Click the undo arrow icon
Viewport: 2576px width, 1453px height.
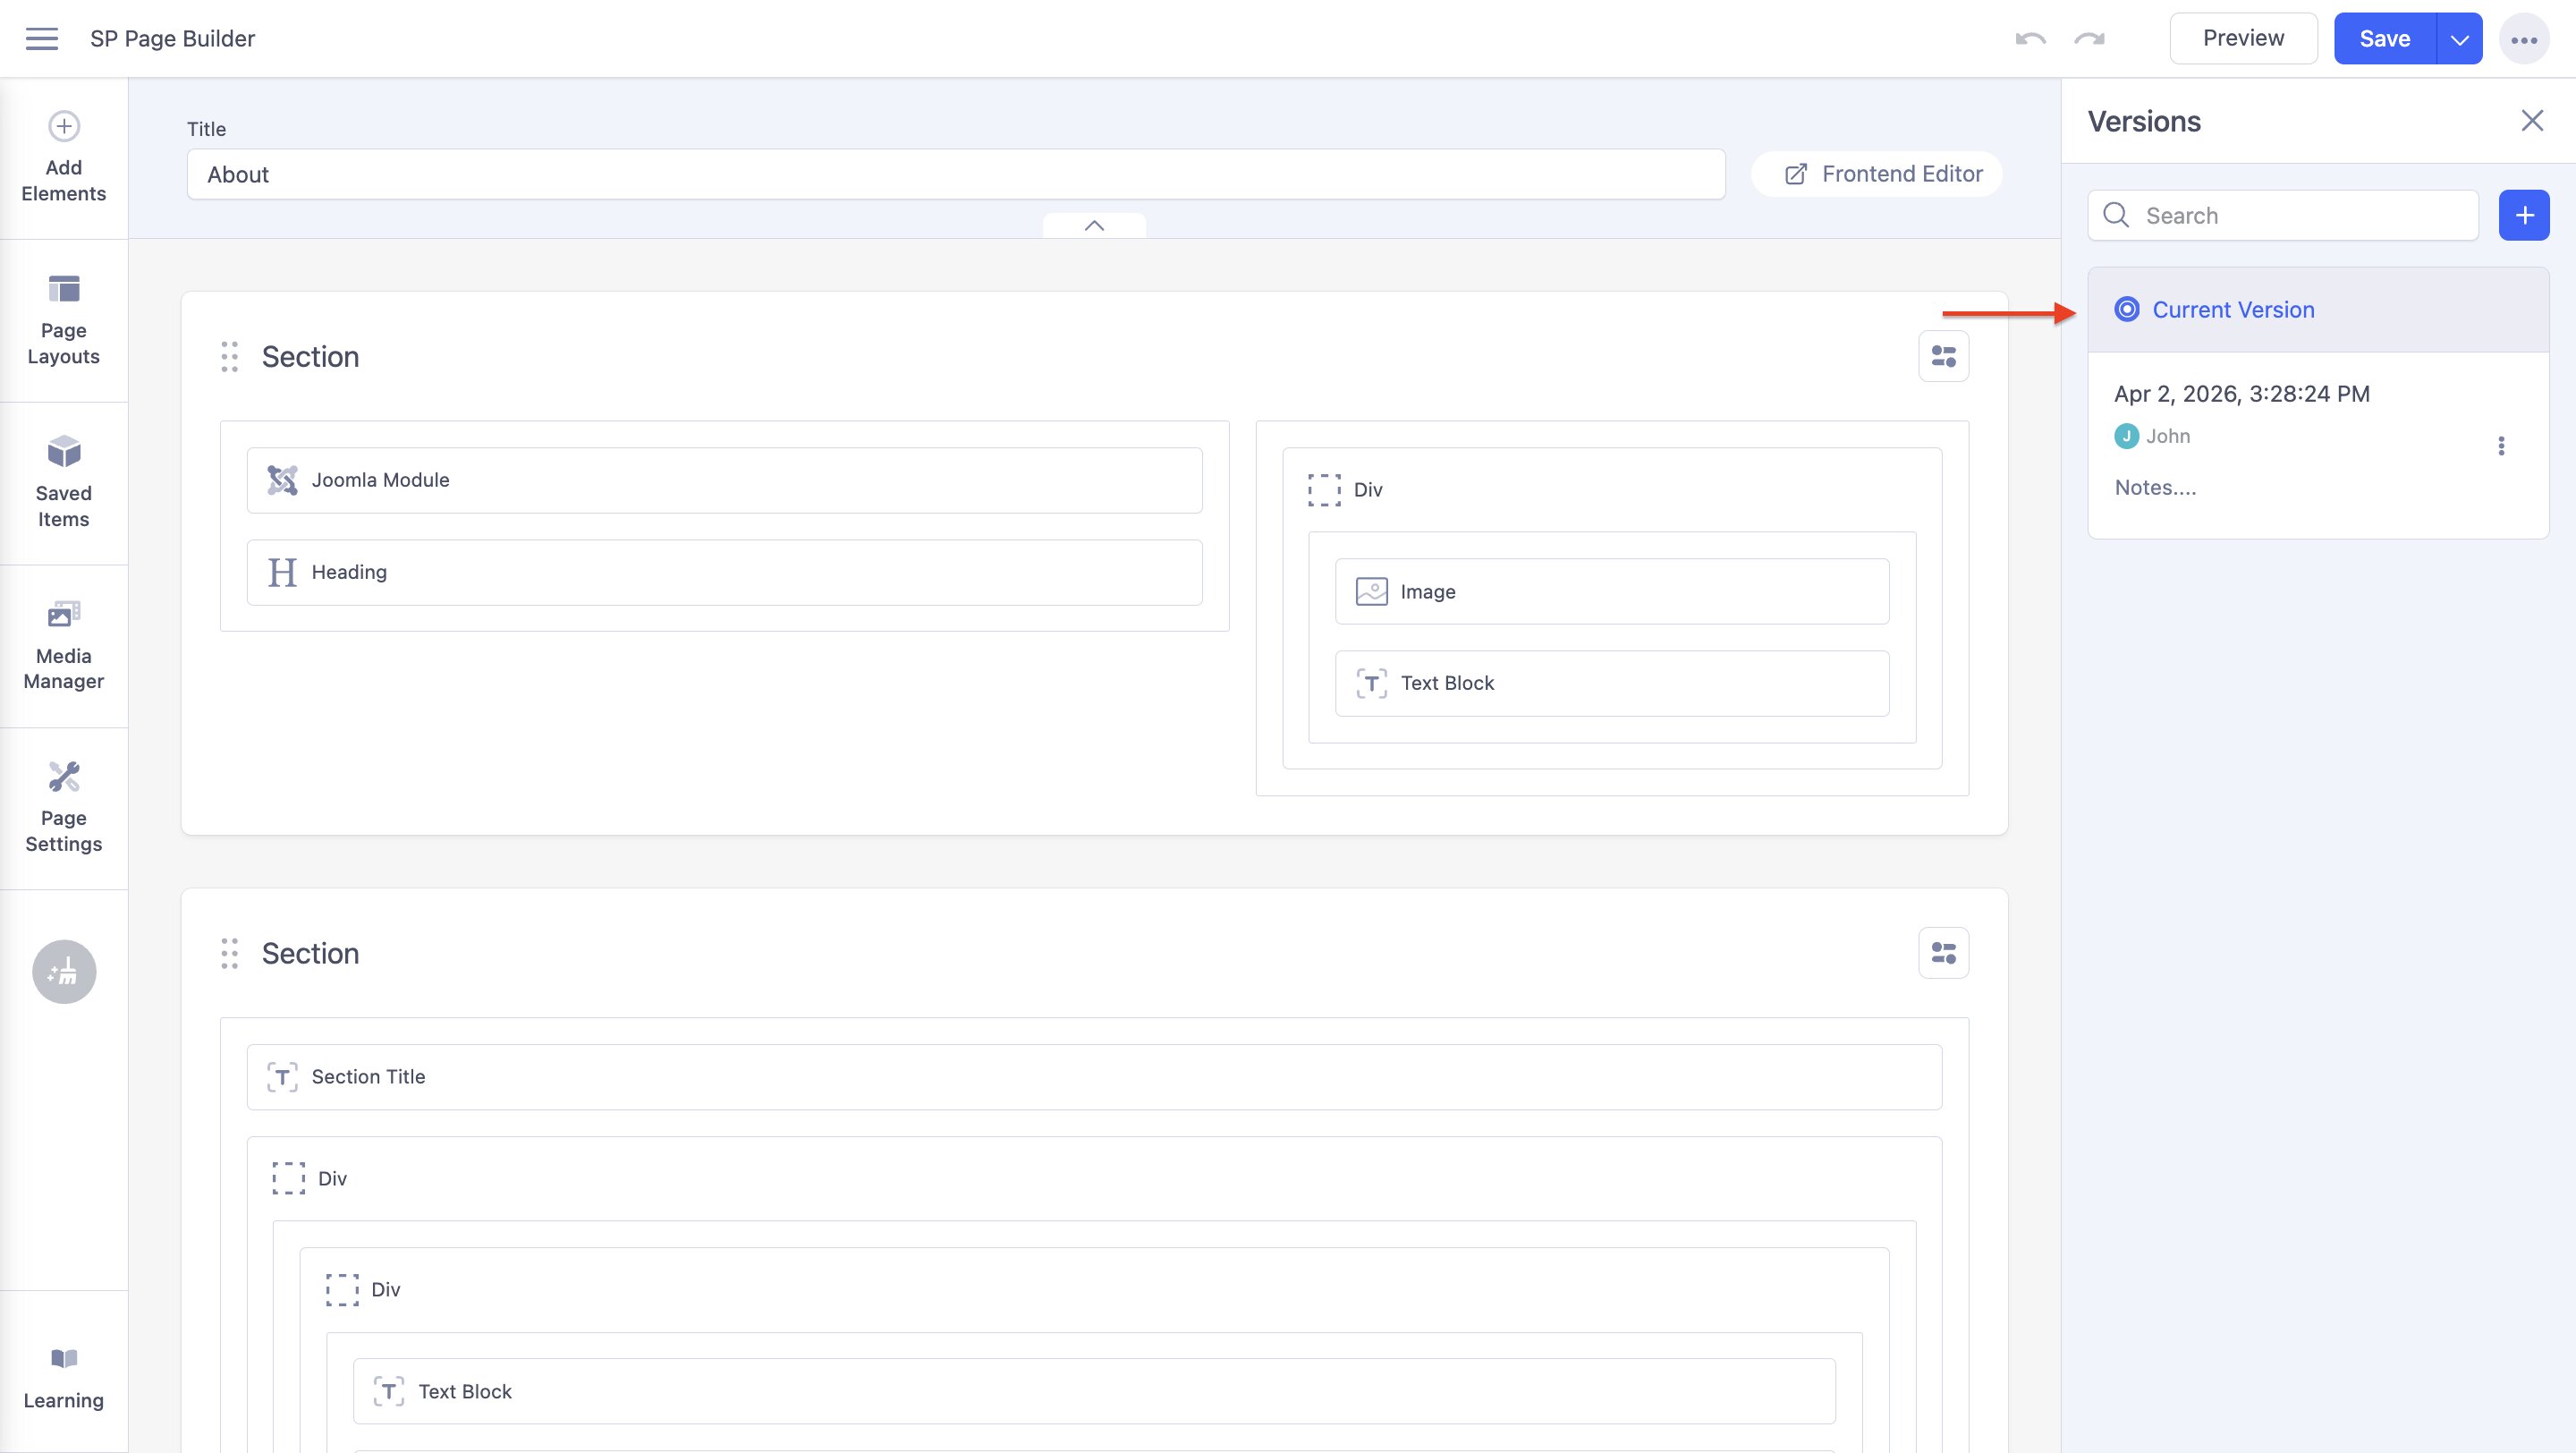point(2030,39)
